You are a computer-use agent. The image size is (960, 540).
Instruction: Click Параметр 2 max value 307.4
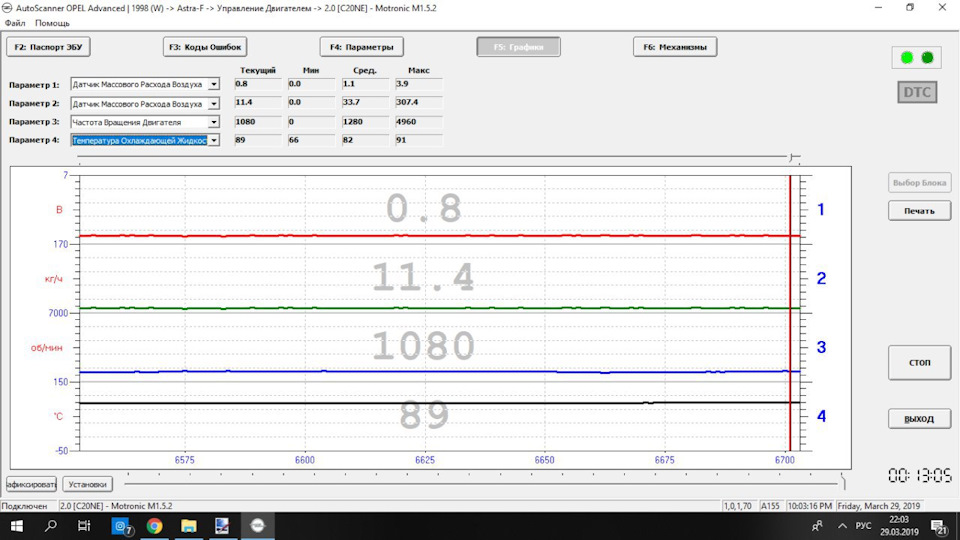point(419,102)
